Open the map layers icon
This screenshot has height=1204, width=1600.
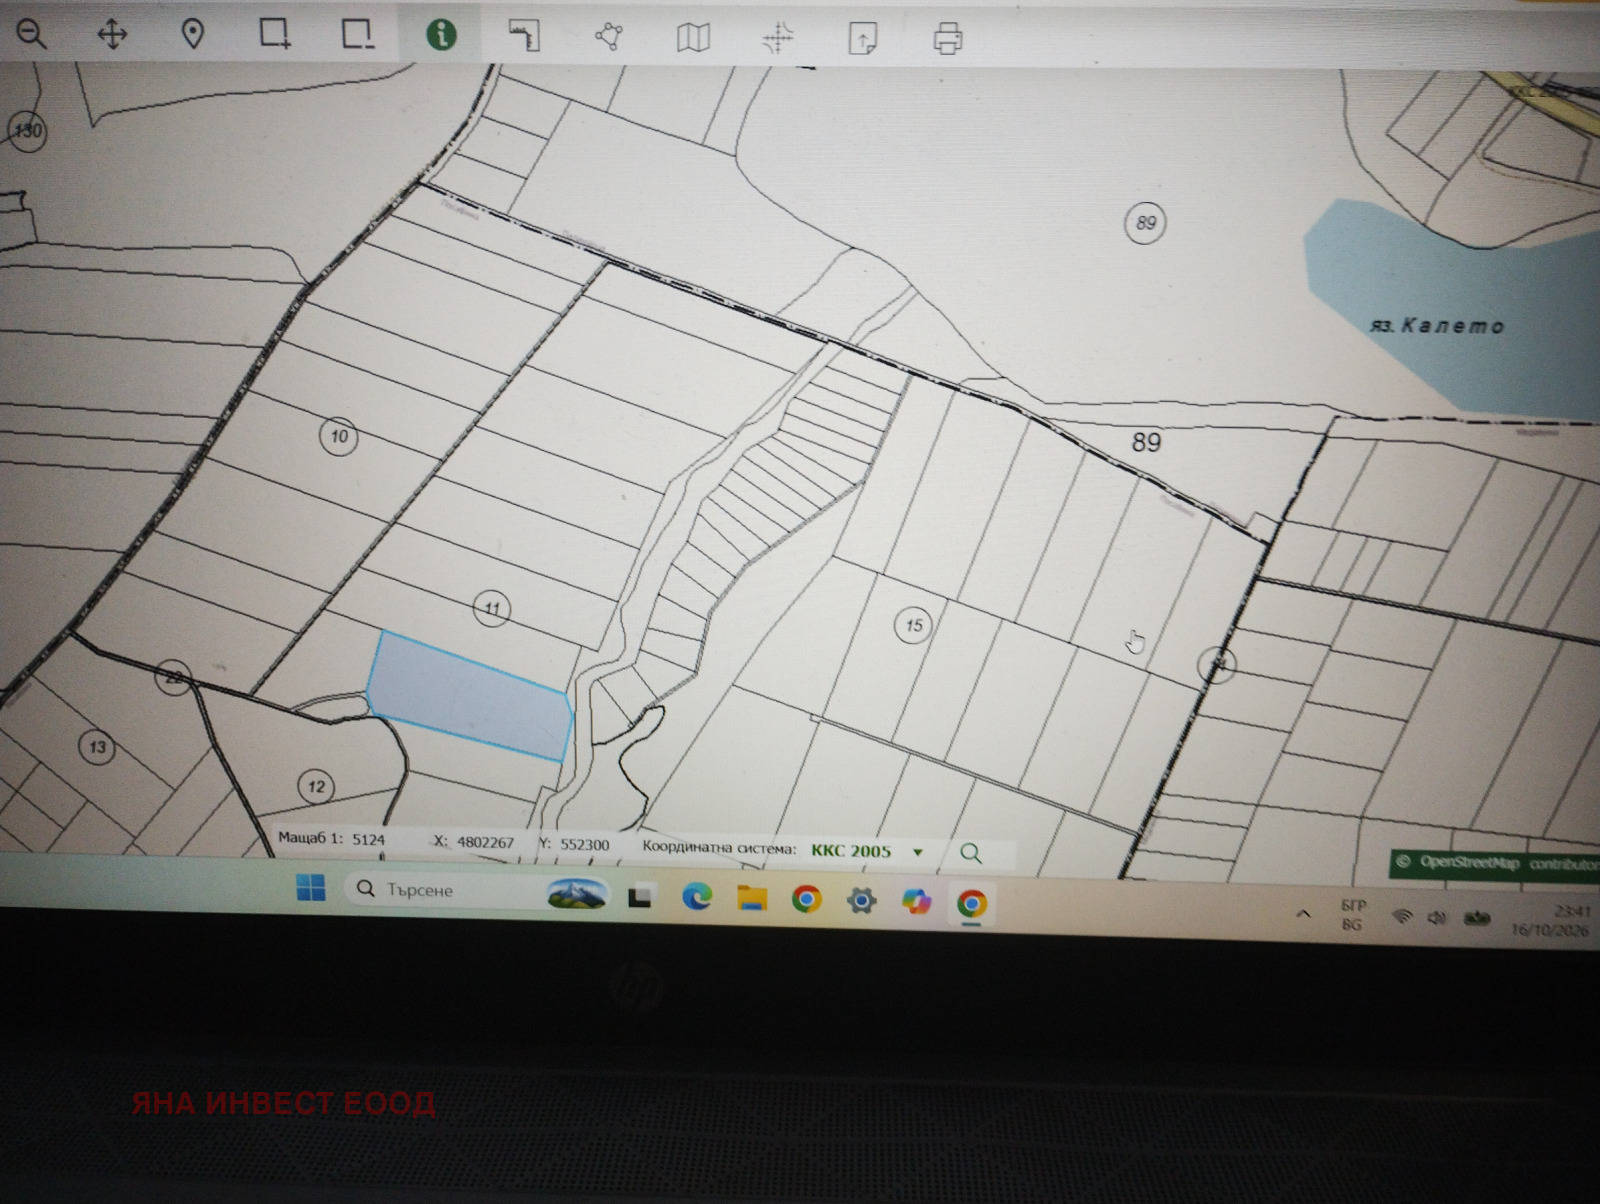pos(693,39)
